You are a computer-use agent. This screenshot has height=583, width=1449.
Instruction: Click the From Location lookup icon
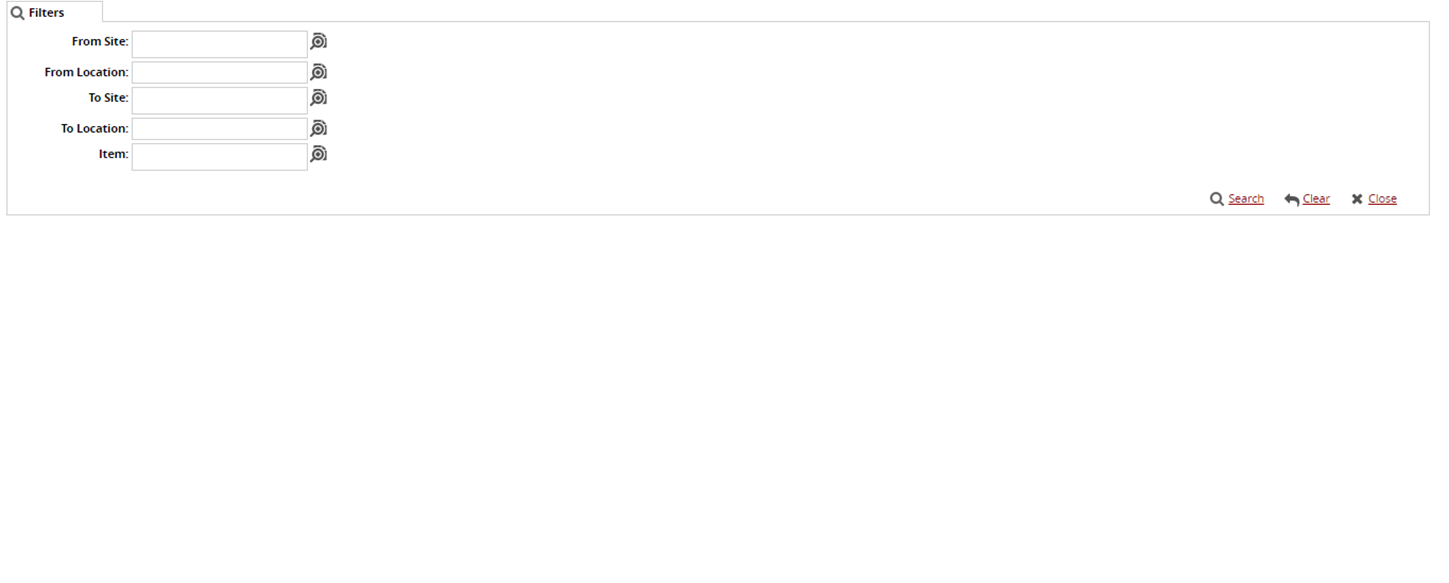point(318,72)
